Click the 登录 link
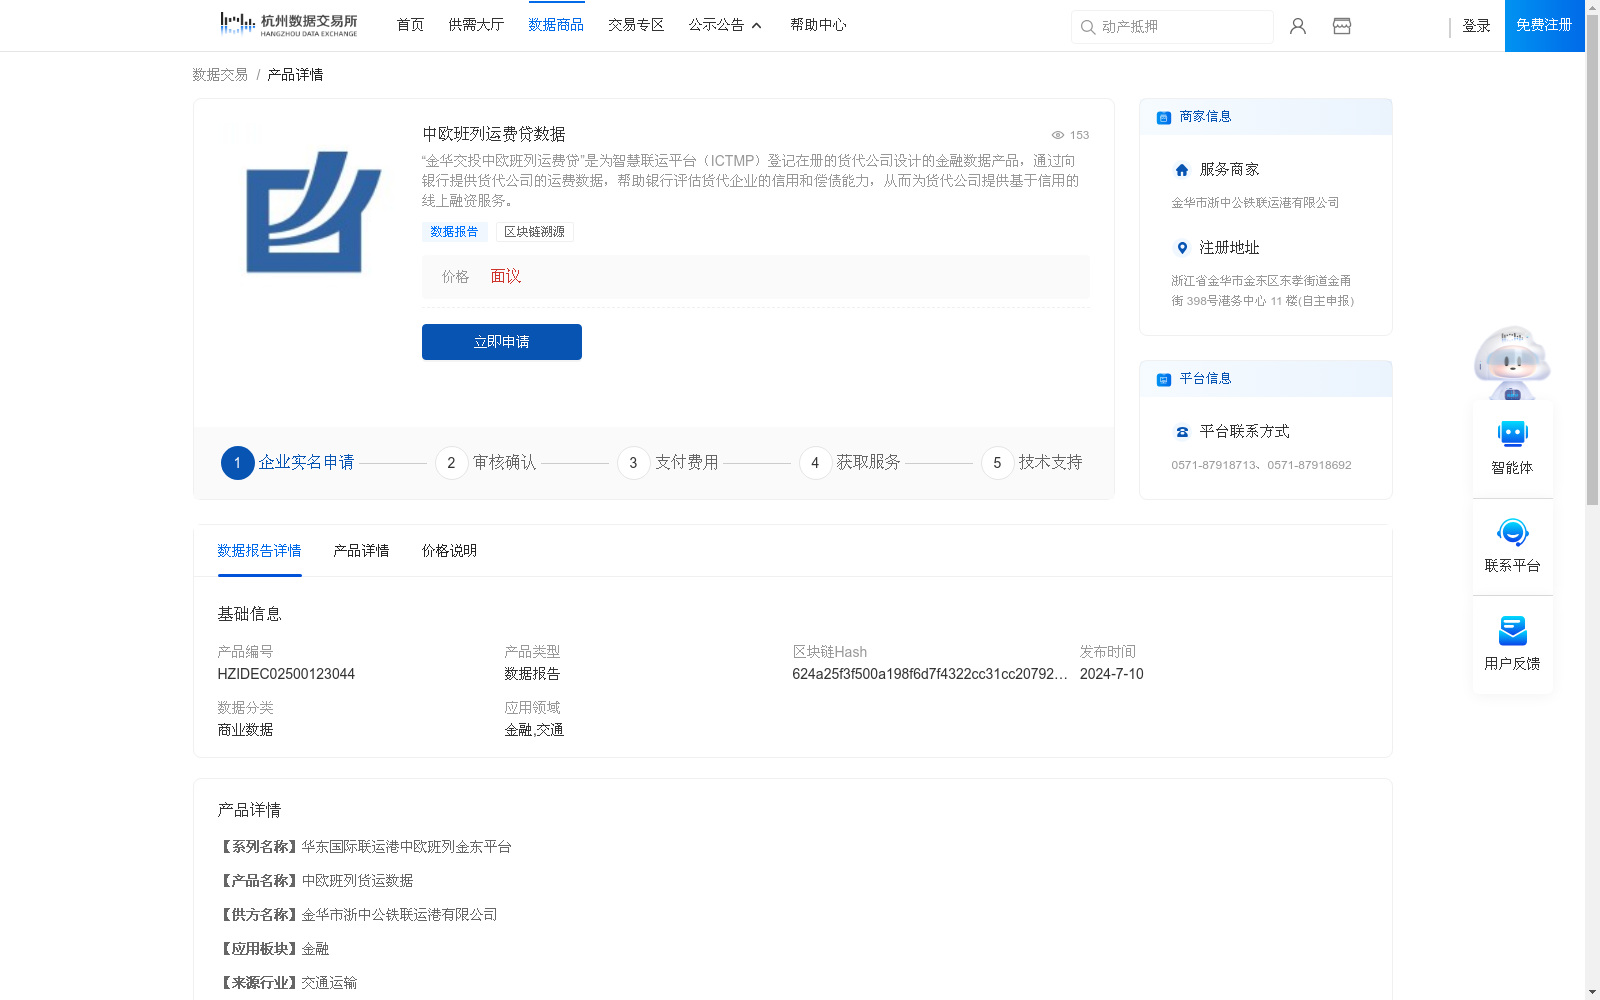 pyautogui.click(x=1476, y=26)
